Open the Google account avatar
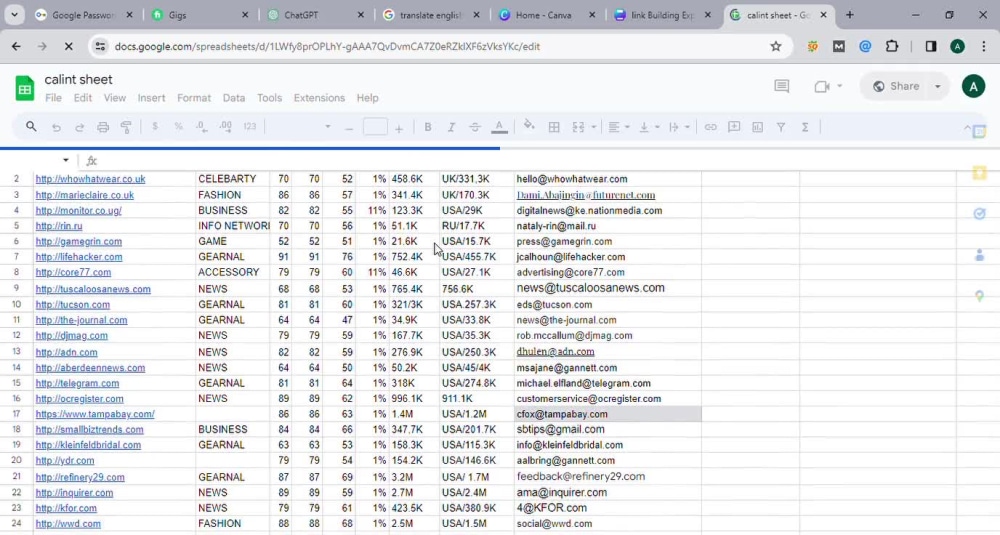This screenshot has height=535, width=1000. 973,86
